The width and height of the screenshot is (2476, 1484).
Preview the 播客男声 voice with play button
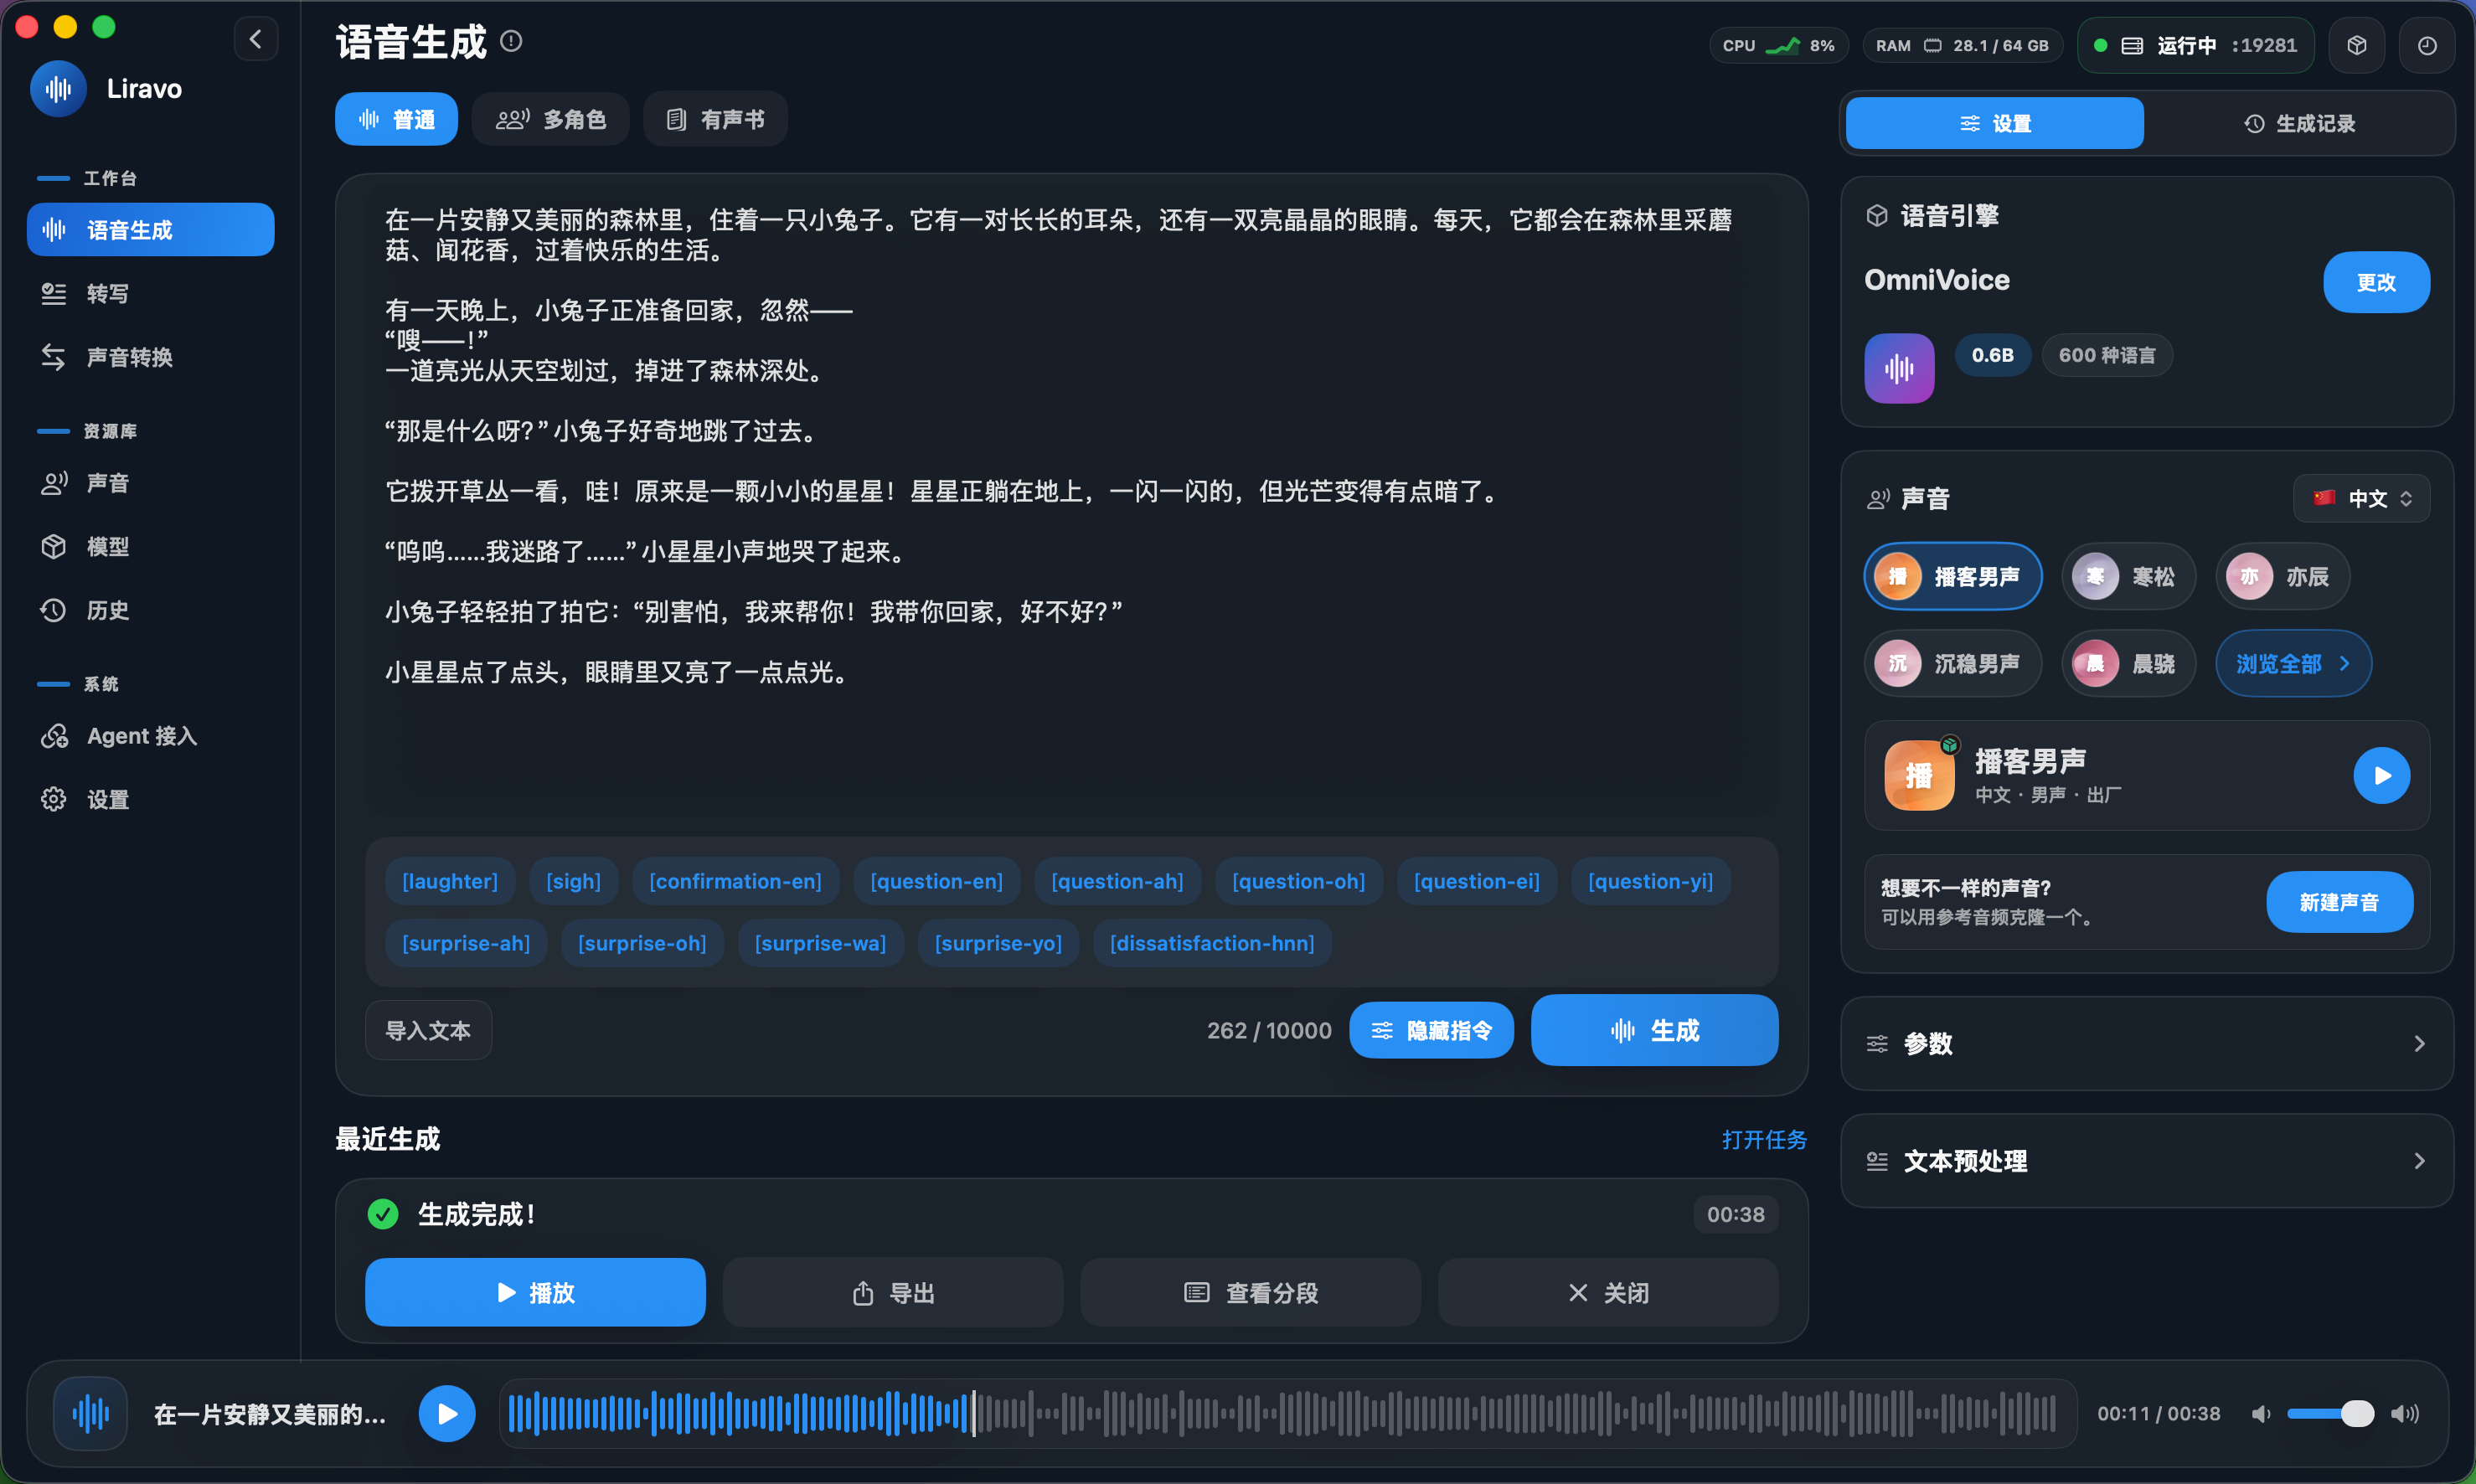click(x=2381, y=775)
